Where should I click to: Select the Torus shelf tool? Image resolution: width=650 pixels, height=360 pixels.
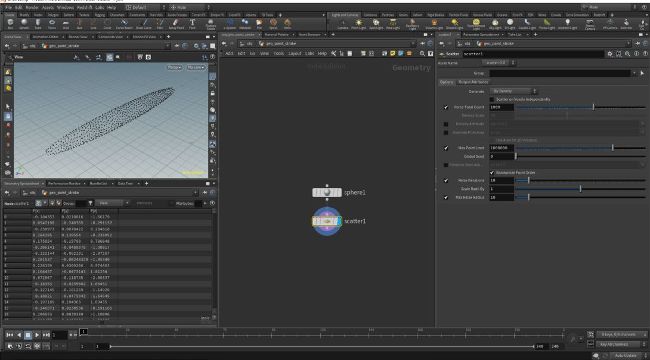coord(52,24)
